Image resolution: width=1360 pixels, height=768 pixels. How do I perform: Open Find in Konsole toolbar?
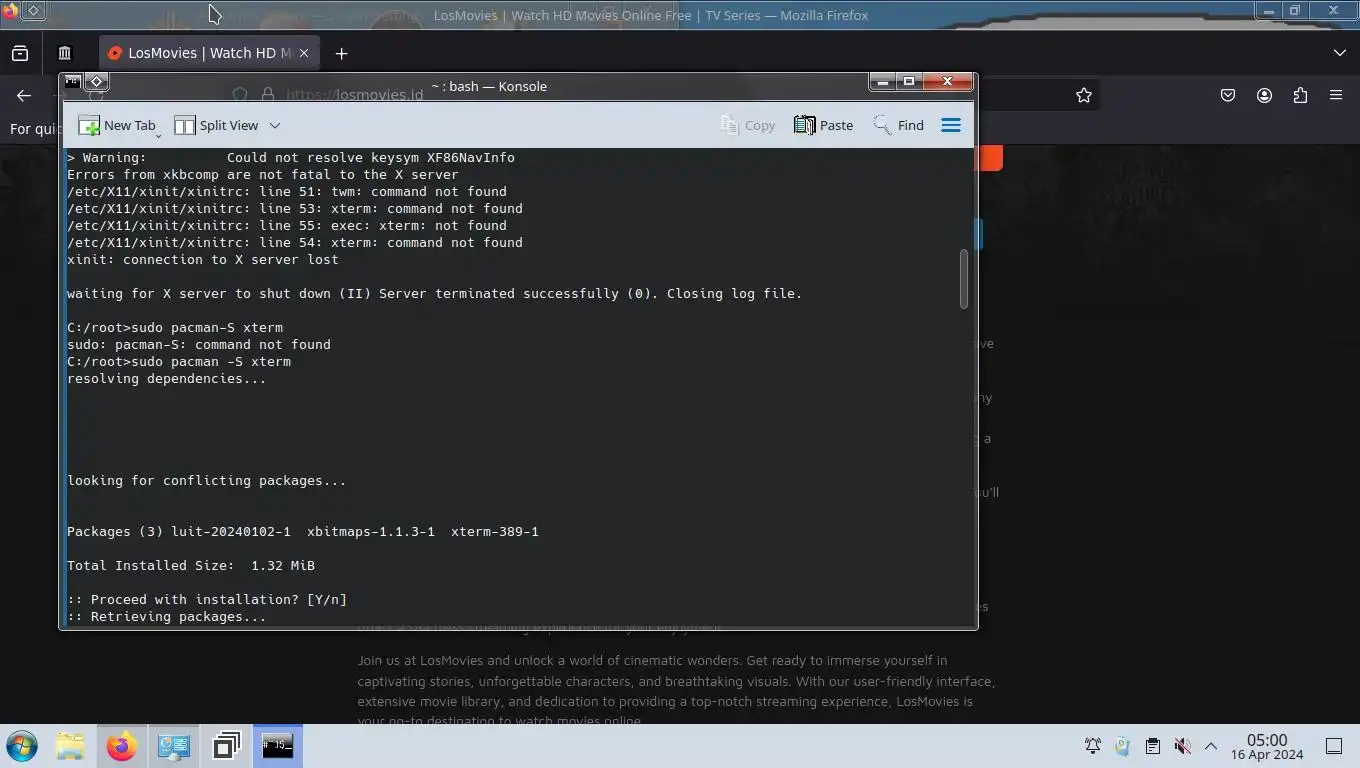[x=898, y=125]
